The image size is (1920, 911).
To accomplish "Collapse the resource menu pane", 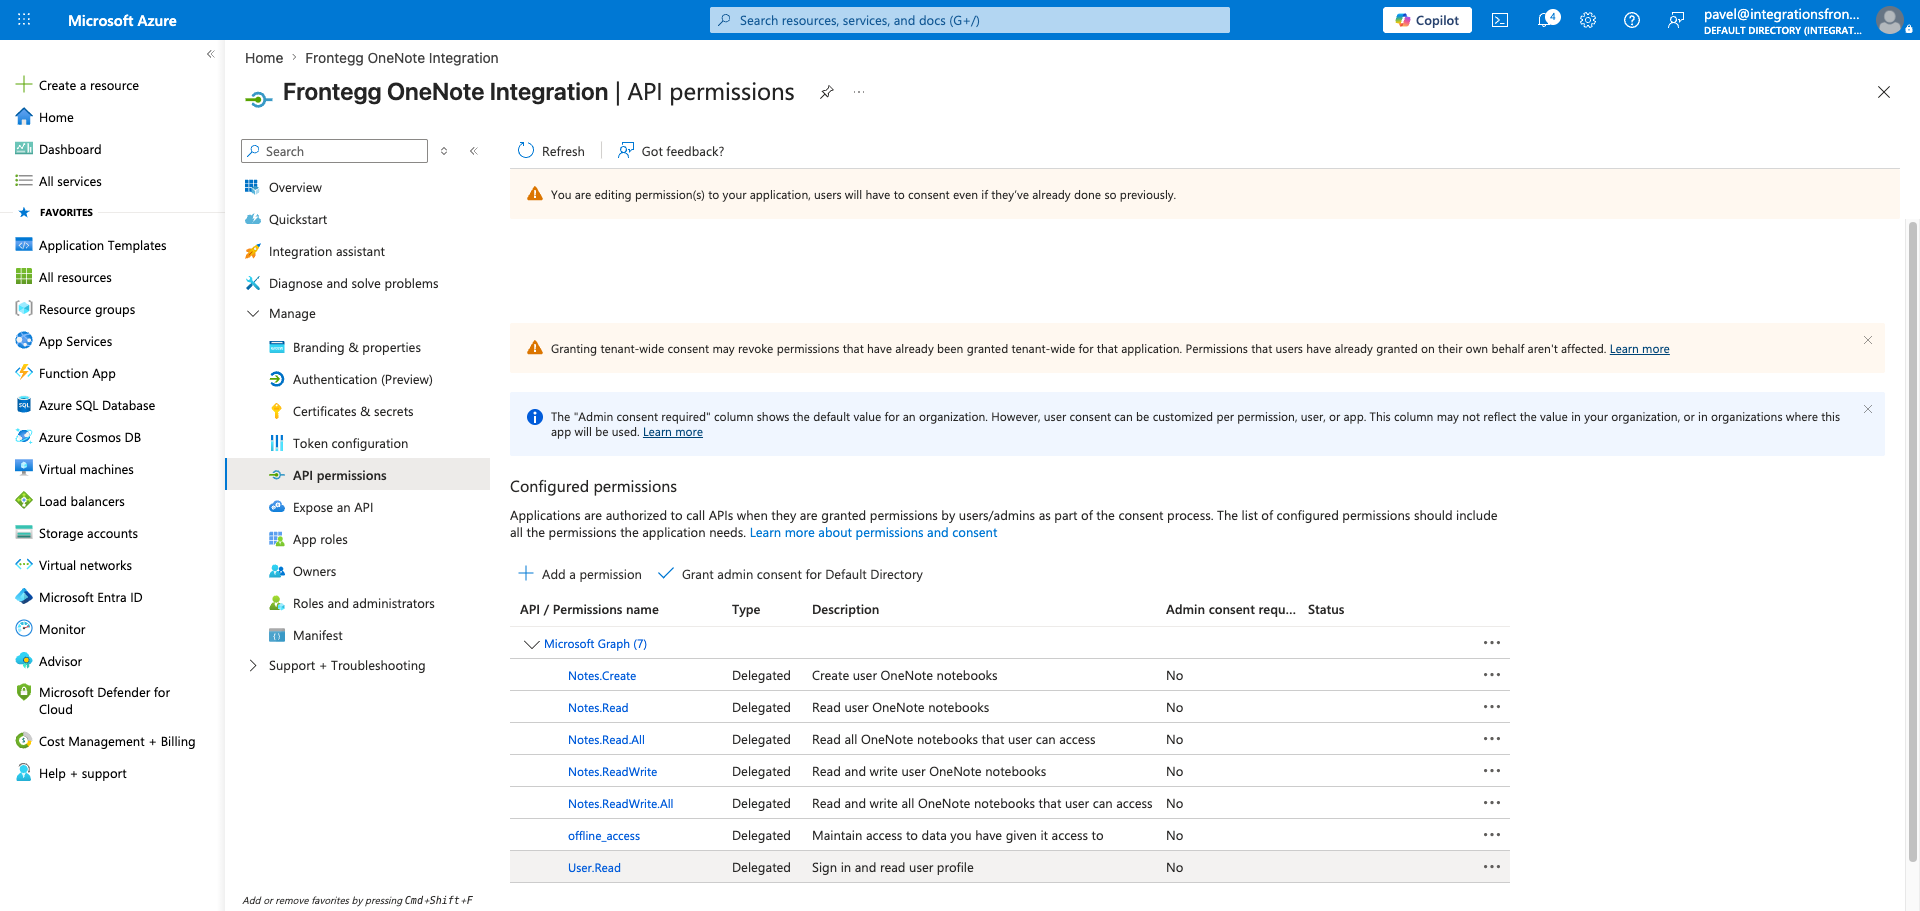I will pyautogui.click(x=474, y=151).
